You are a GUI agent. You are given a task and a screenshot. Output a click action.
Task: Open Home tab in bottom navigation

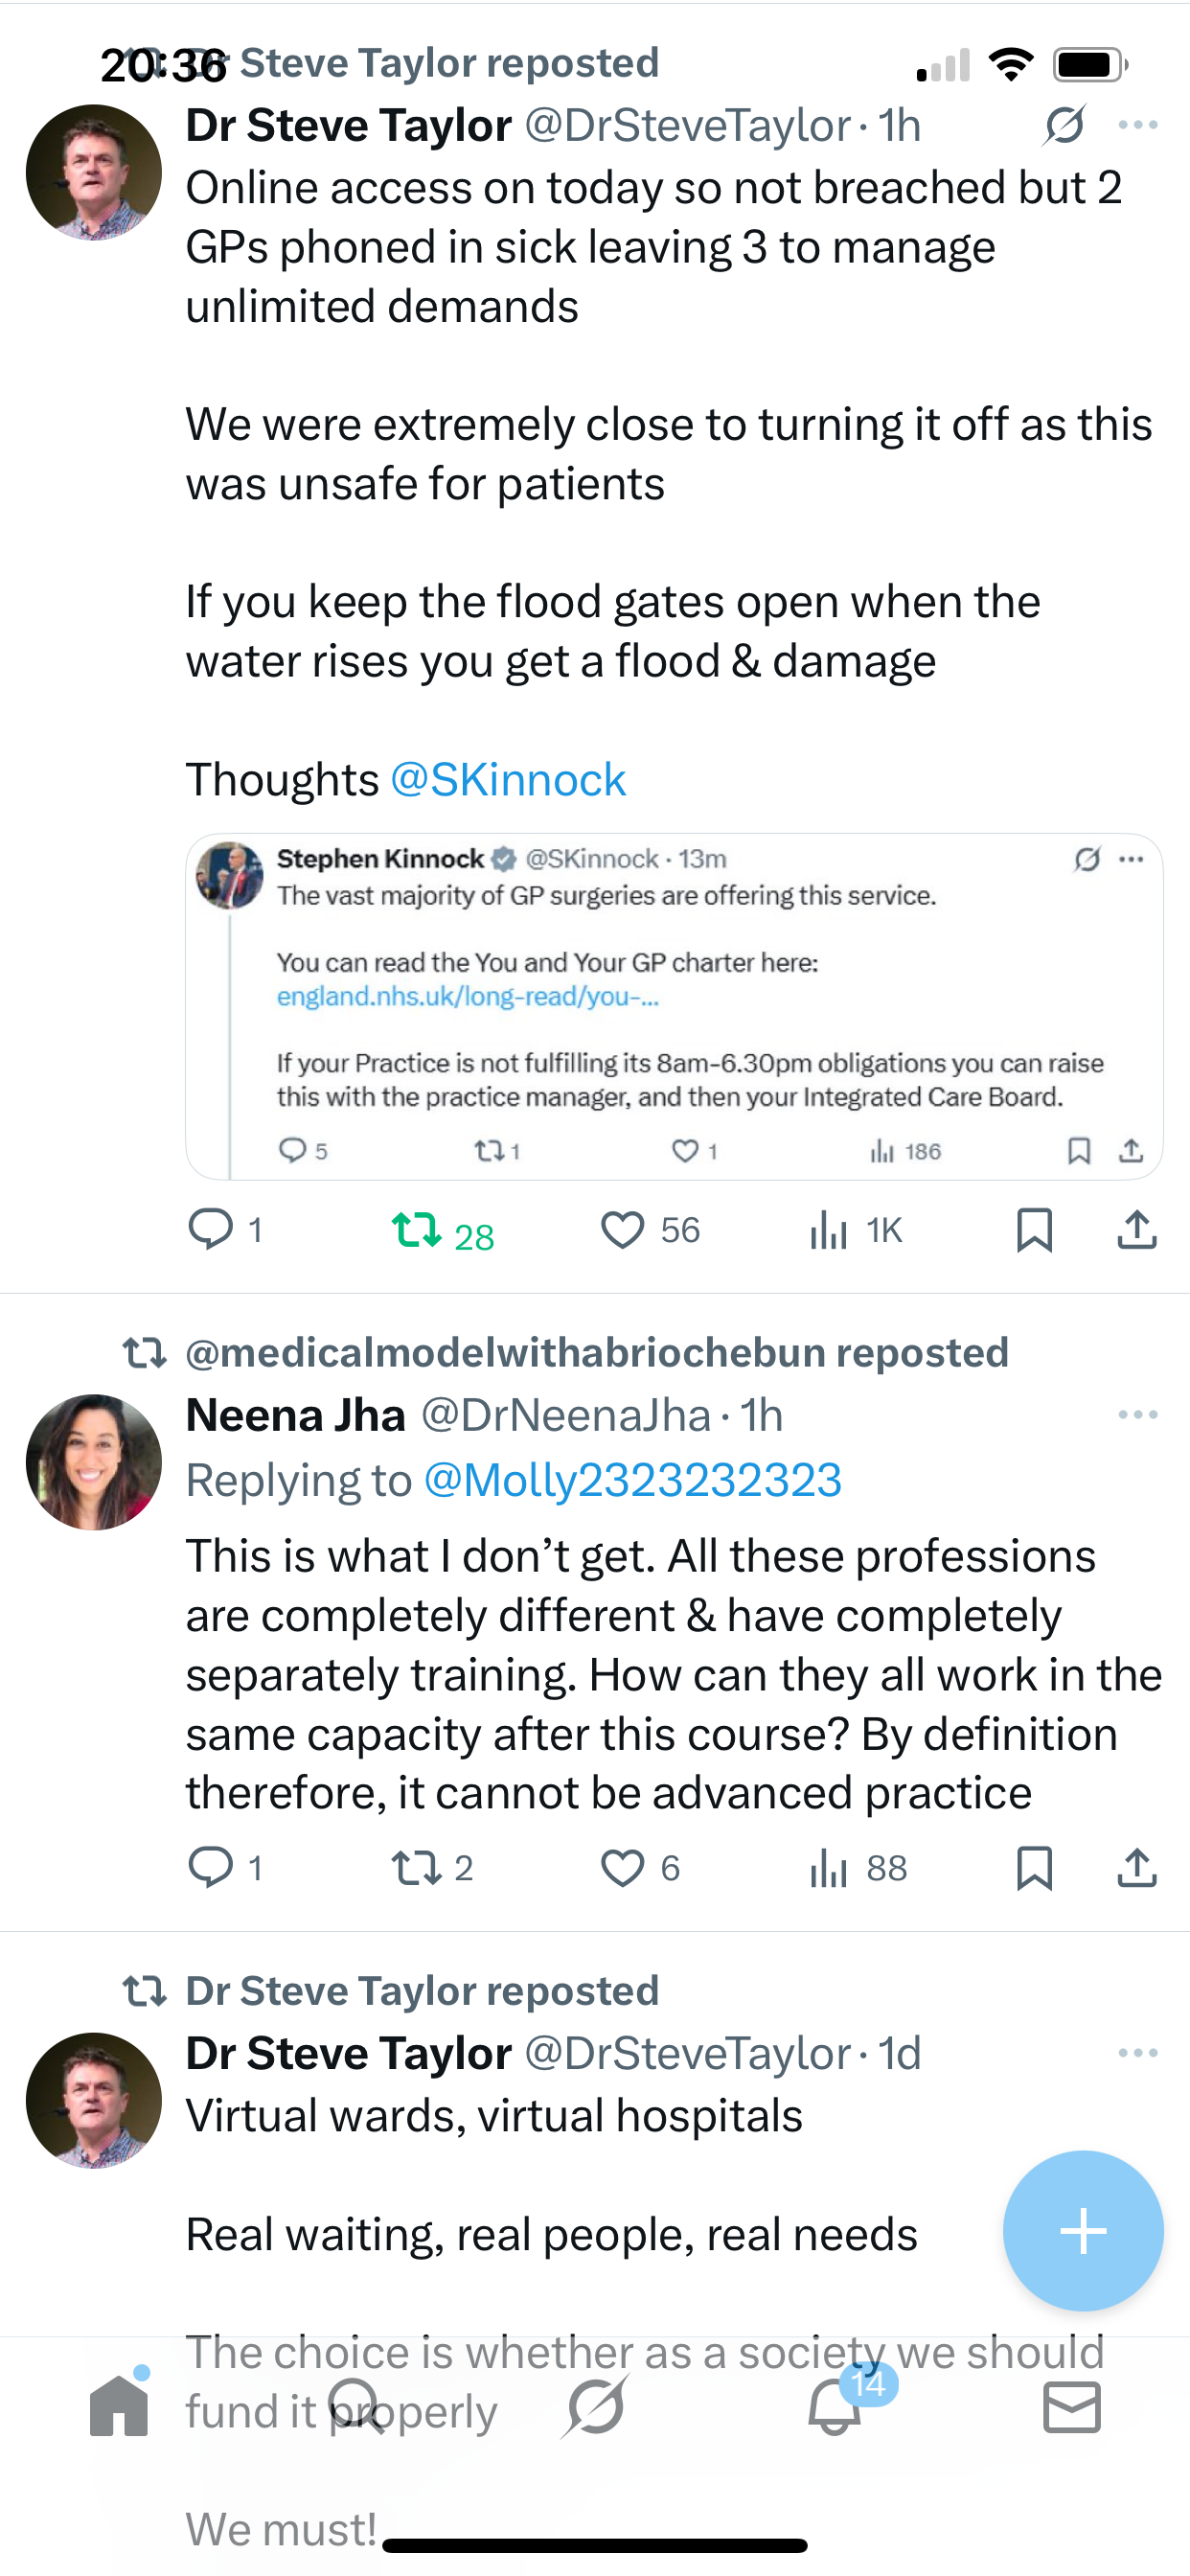tap(119, 2406)
